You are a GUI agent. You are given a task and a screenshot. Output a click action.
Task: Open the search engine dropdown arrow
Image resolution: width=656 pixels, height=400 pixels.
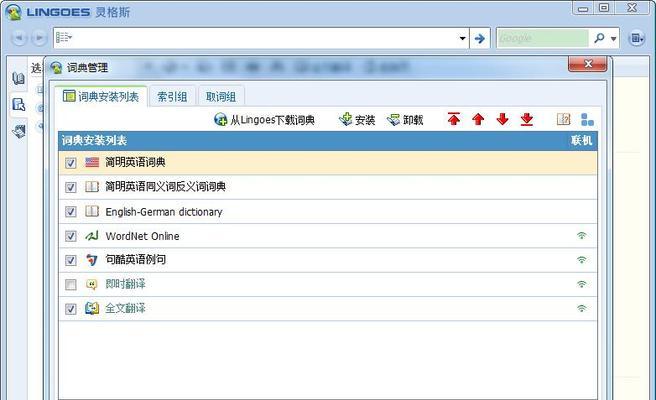613,38
